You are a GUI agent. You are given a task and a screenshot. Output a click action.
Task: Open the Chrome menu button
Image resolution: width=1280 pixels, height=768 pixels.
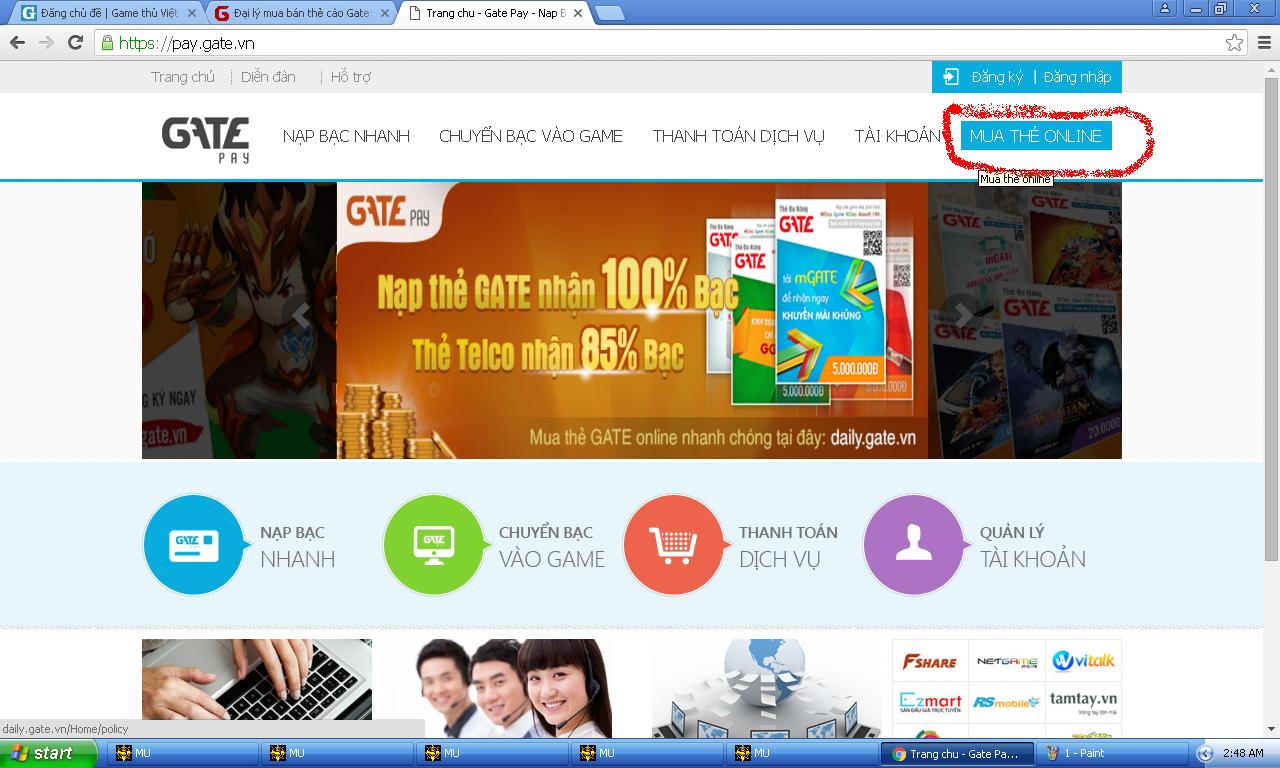1263,42
